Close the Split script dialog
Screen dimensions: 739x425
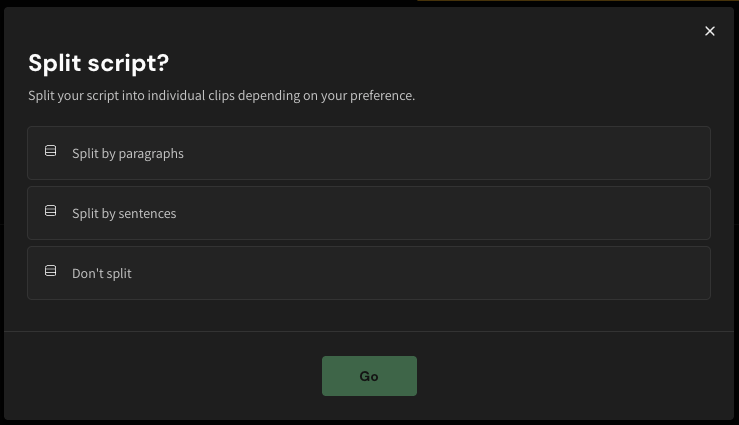point(710,31)
